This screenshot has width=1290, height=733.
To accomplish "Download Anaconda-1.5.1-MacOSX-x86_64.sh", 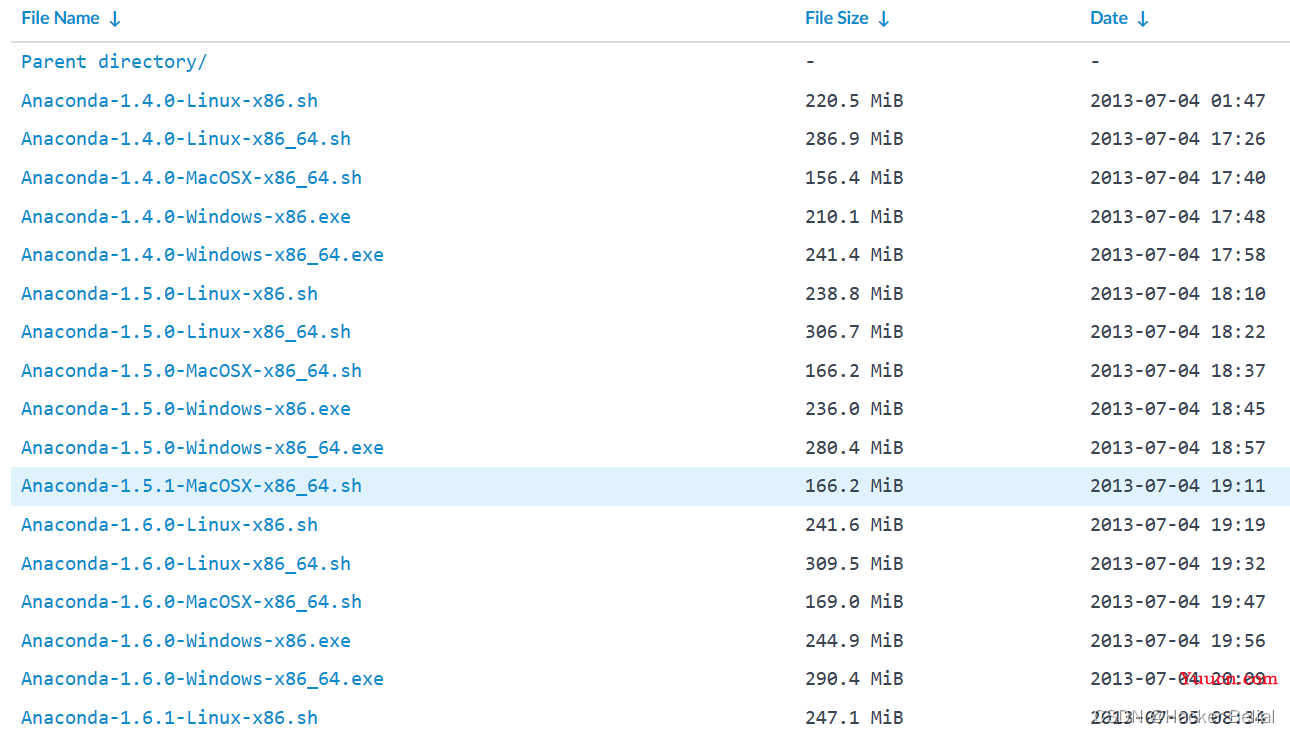I will pos(191,486).
